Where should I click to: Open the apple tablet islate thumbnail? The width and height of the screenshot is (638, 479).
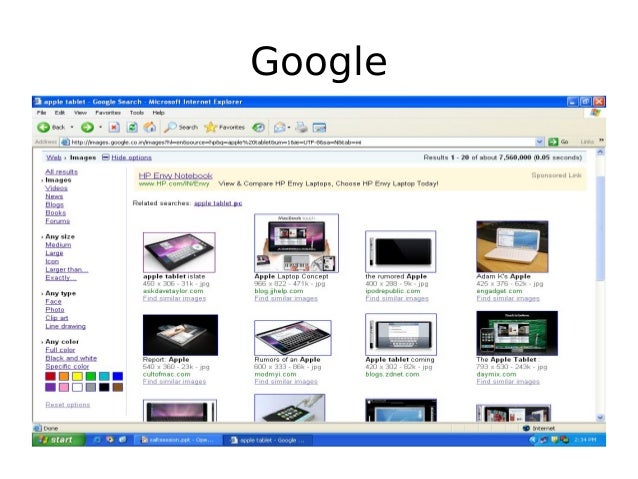tap(179, 252)
